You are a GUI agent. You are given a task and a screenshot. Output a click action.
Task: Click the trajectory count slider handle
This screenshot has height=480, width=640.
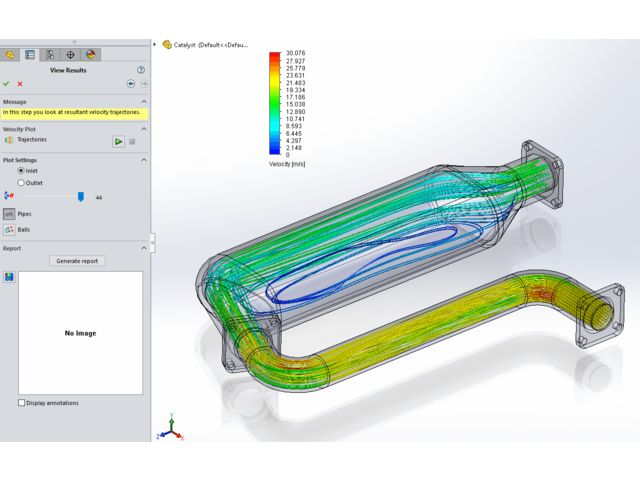coord(81,197)
